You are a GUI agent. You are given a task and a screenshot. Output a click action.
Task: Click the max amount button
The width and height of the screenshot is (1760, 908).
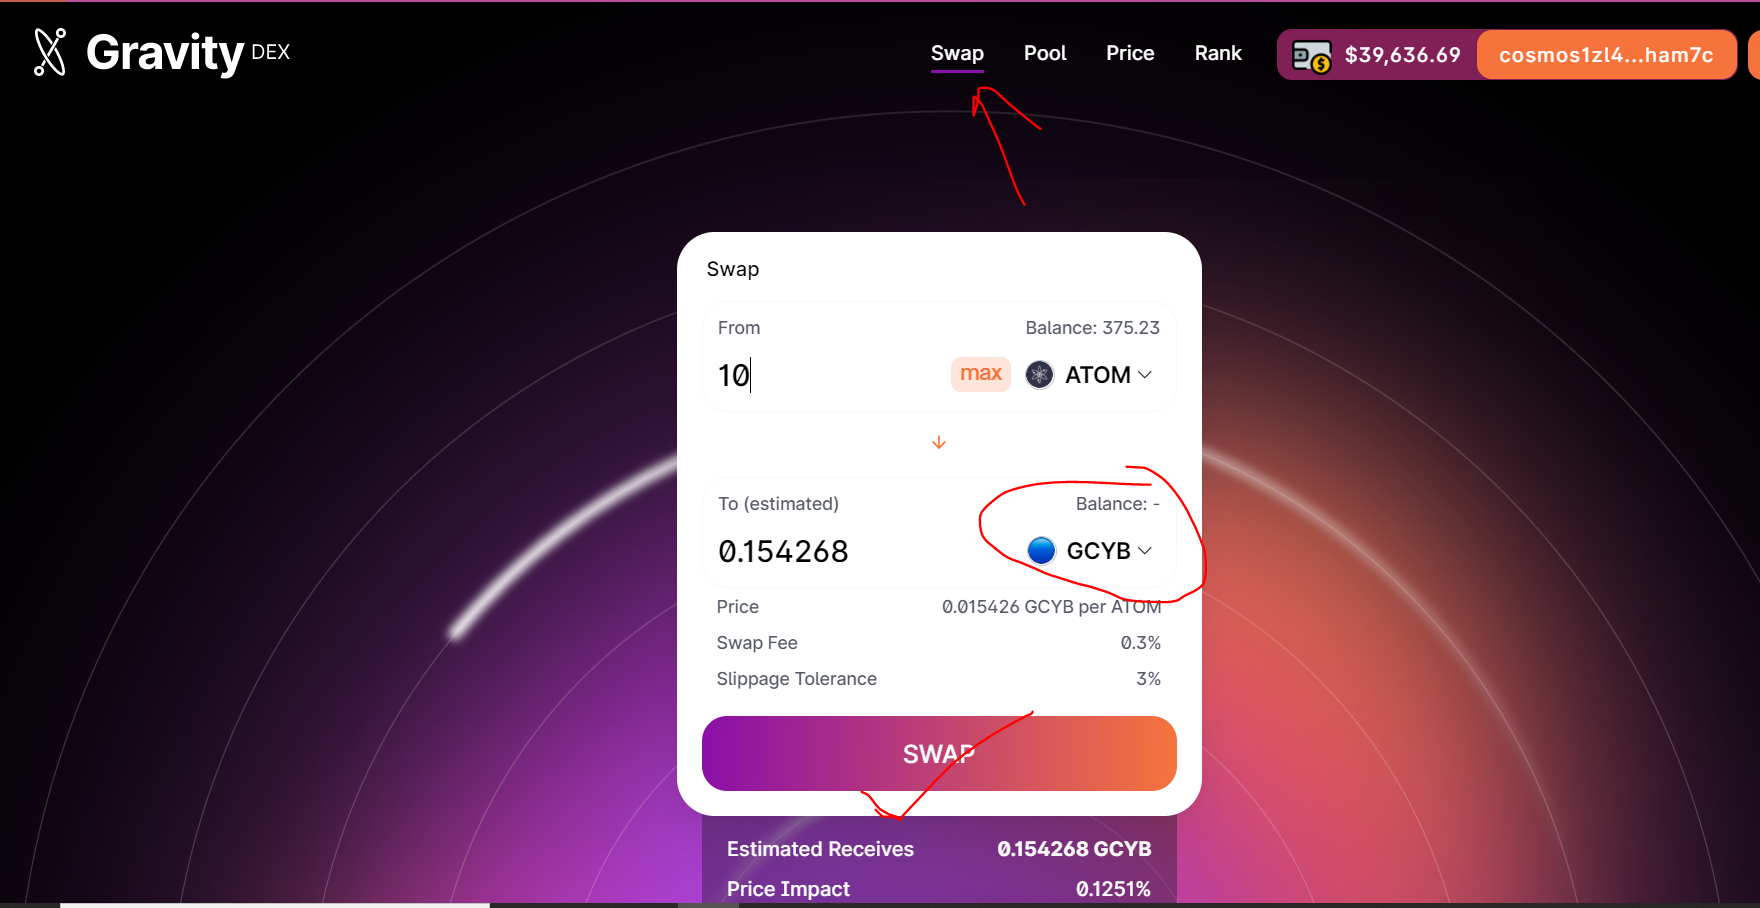[x=980, y=374]
